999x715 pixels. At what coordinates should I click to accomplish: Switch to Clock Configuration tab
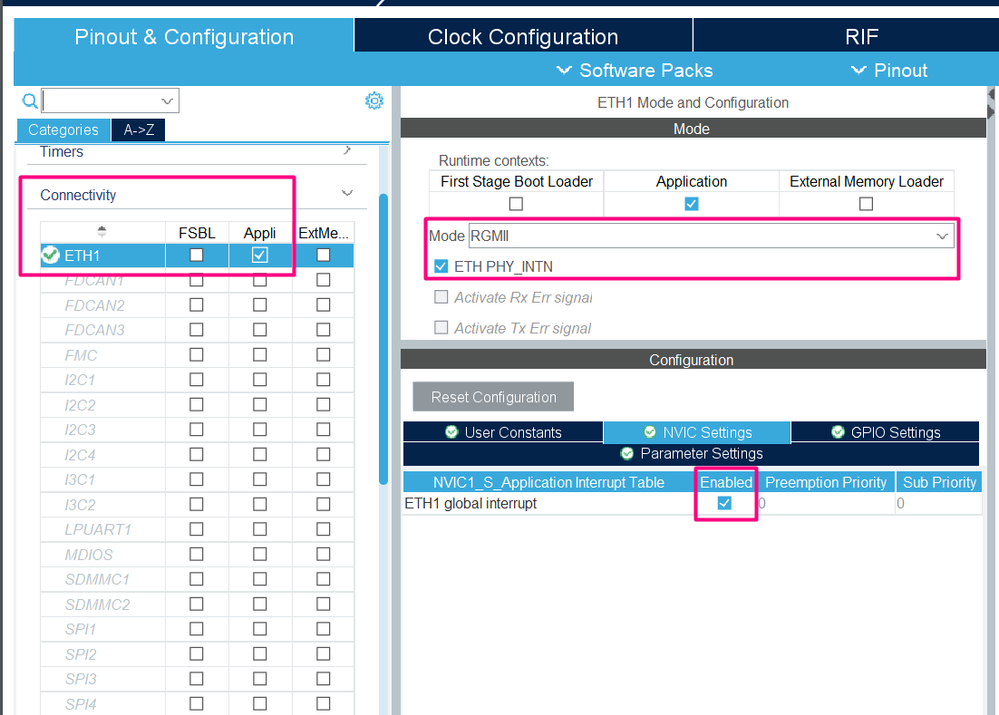click(x=523, y=36)
